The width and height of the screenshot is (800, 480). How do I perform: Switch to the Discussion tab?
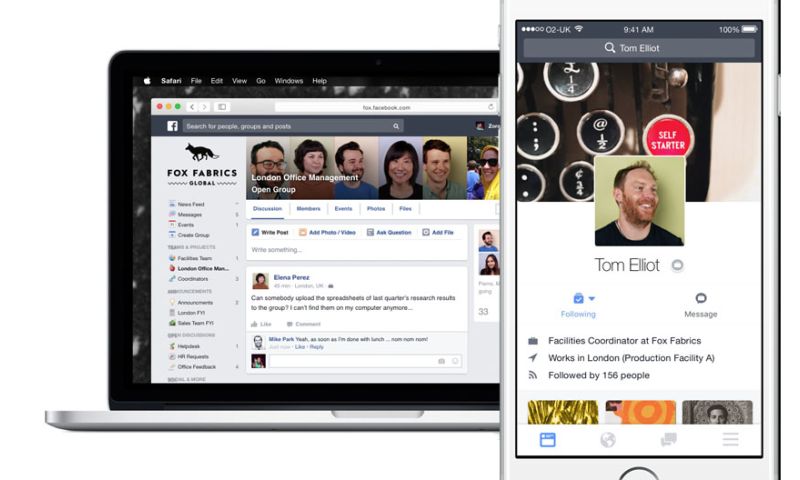(267, 209)
